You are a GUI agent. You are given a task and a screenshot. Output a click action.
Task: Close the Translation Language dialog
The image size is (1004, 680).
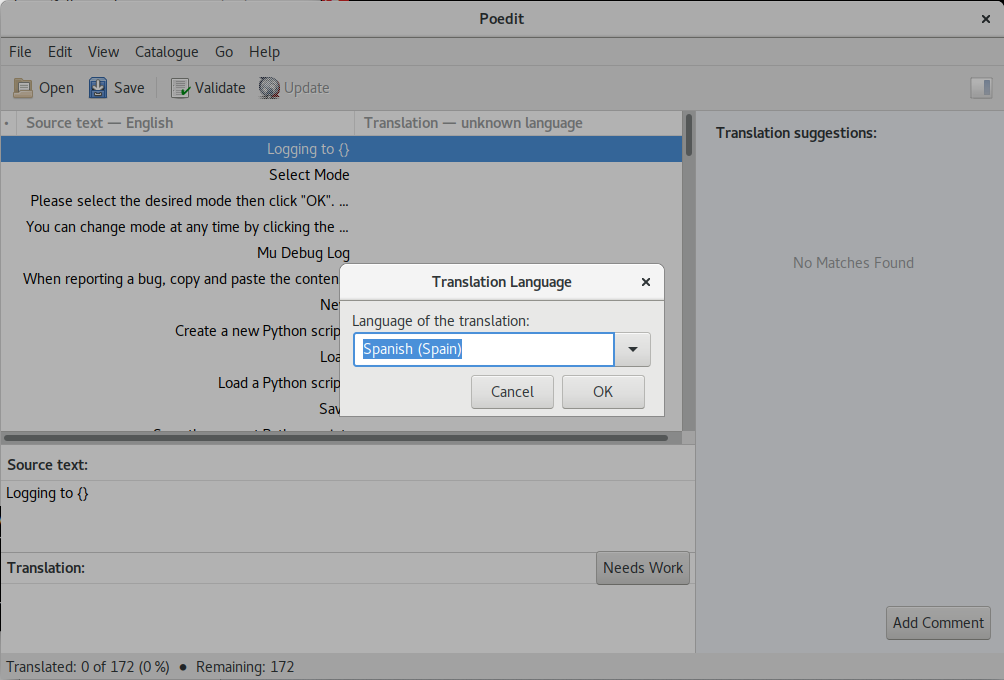[645, 282]
